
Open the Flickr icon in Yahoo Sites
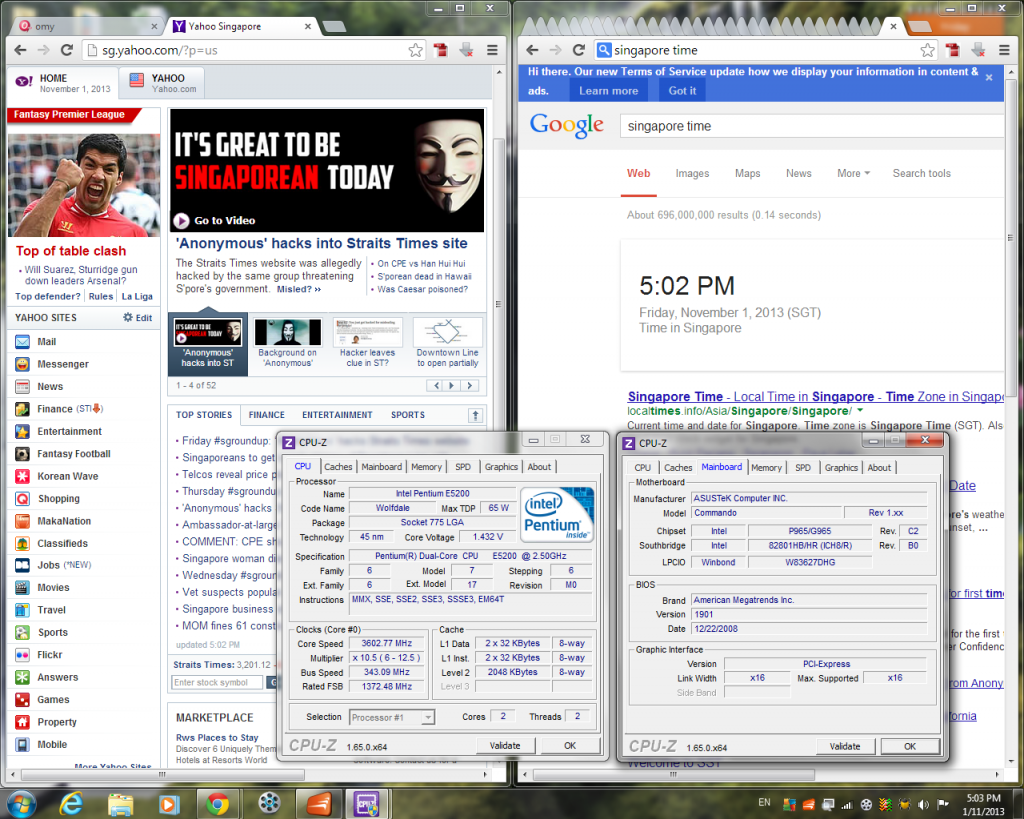pyautogui.click(x=22, y=655)
